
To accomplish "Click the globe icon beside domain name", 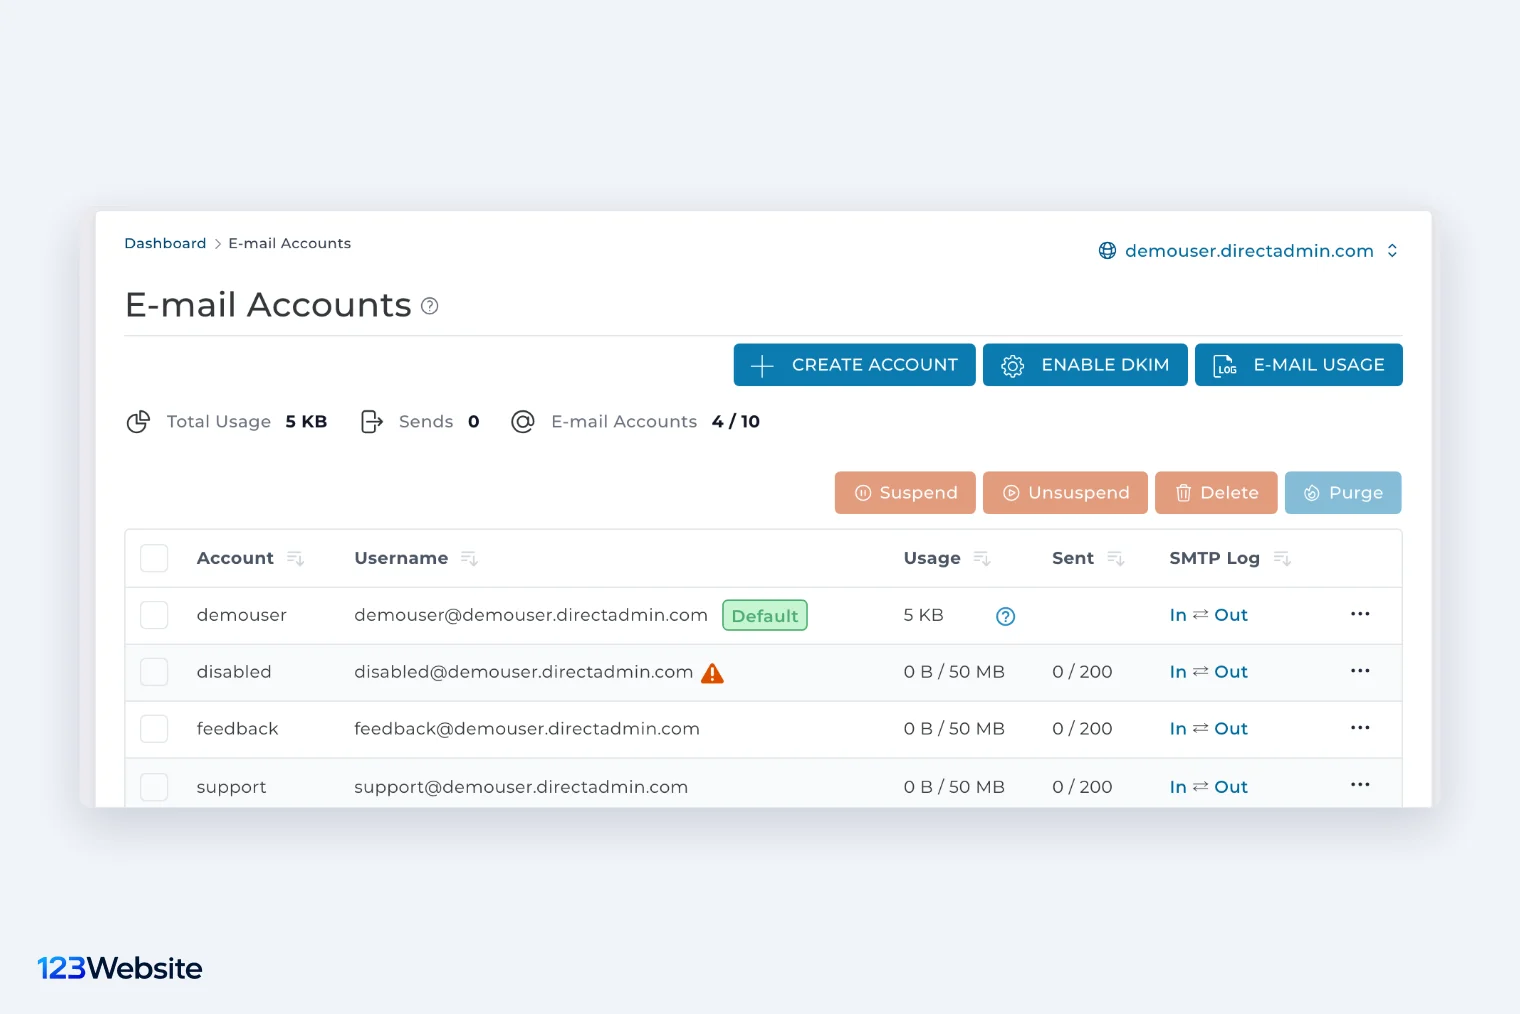I will 1108,251.
